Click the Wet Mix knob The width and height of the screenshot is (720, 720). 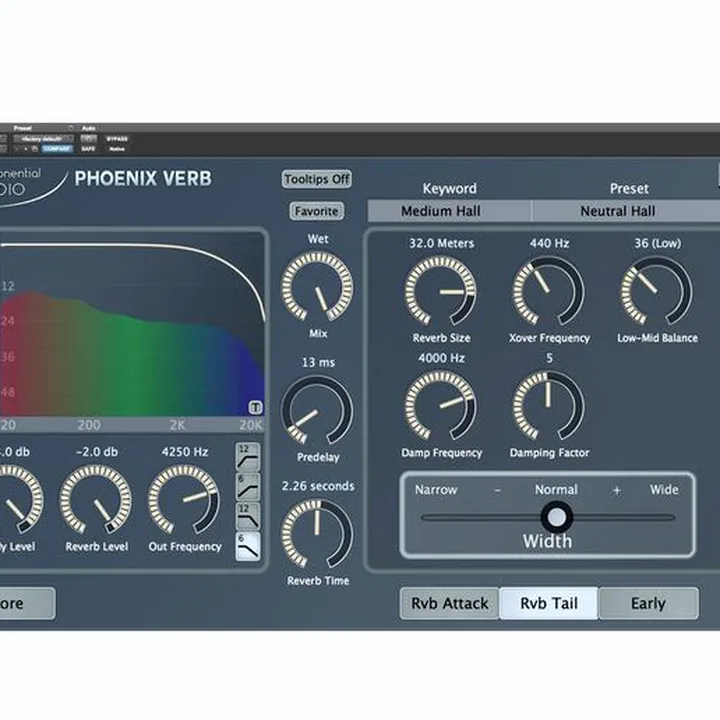pos(317,287)
